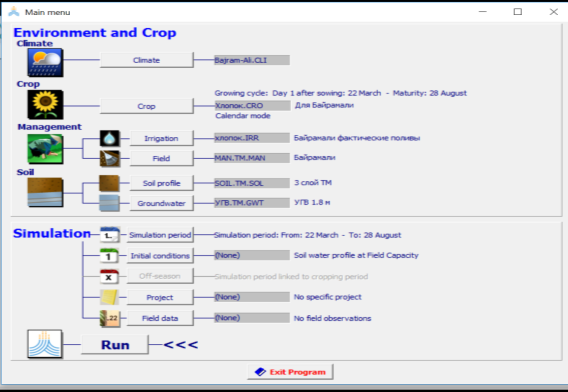This screenshot has width=568, height=392.
Task: Click the yellow Project notepad icon
Action: tap(110, 297)
